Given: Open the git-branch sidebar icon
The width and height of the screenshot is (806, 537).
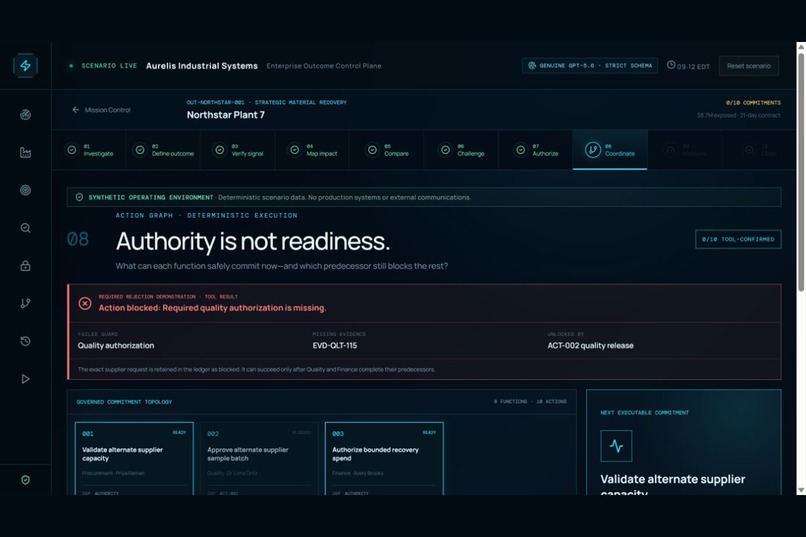Looking at the screenshot, I should click(25, 303).
